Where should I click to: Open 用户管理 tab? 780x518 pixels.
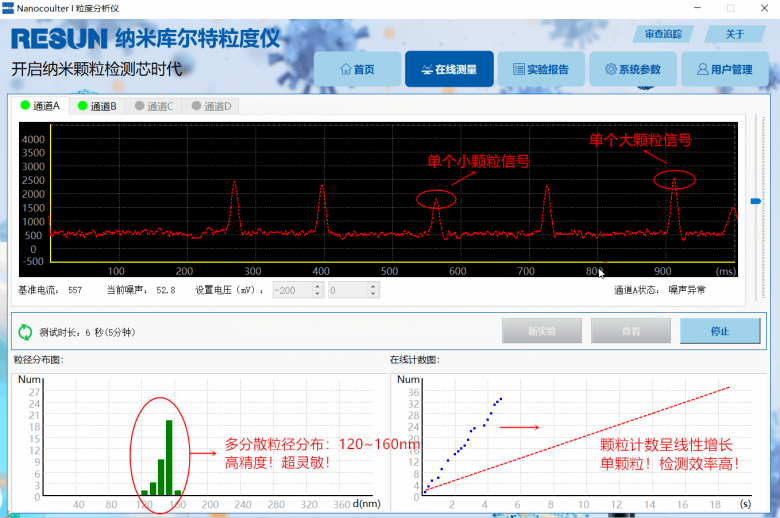tap(725, 69)
